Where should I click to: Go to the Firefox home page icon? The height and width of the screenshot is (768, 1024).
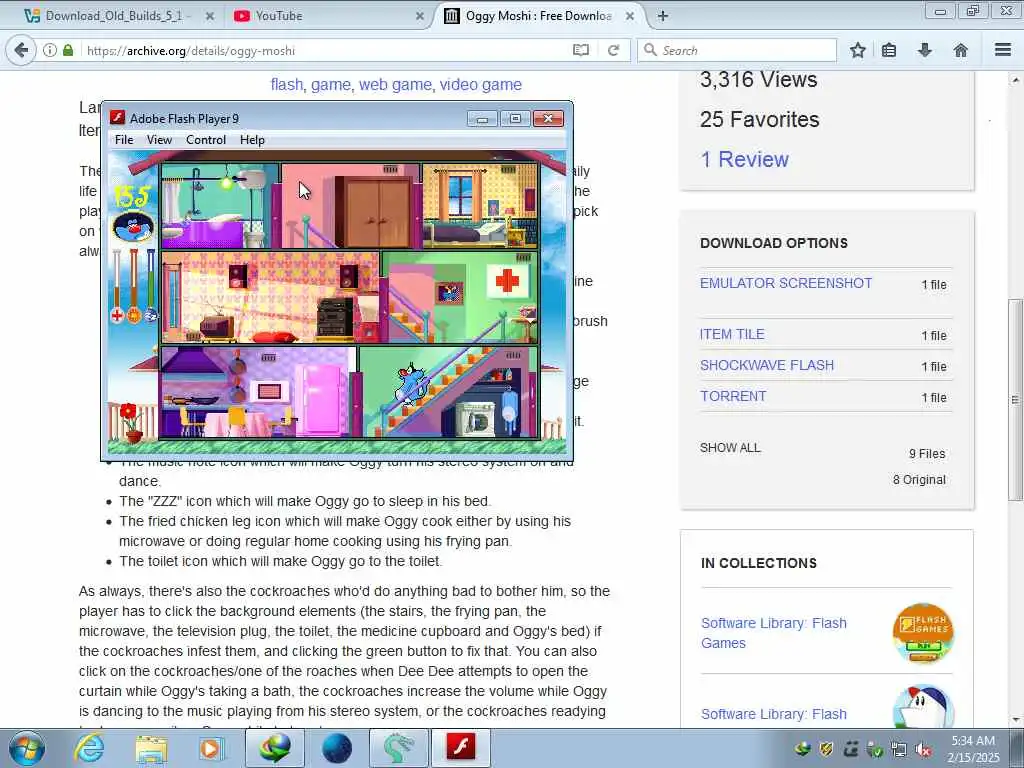click(961, 50)
